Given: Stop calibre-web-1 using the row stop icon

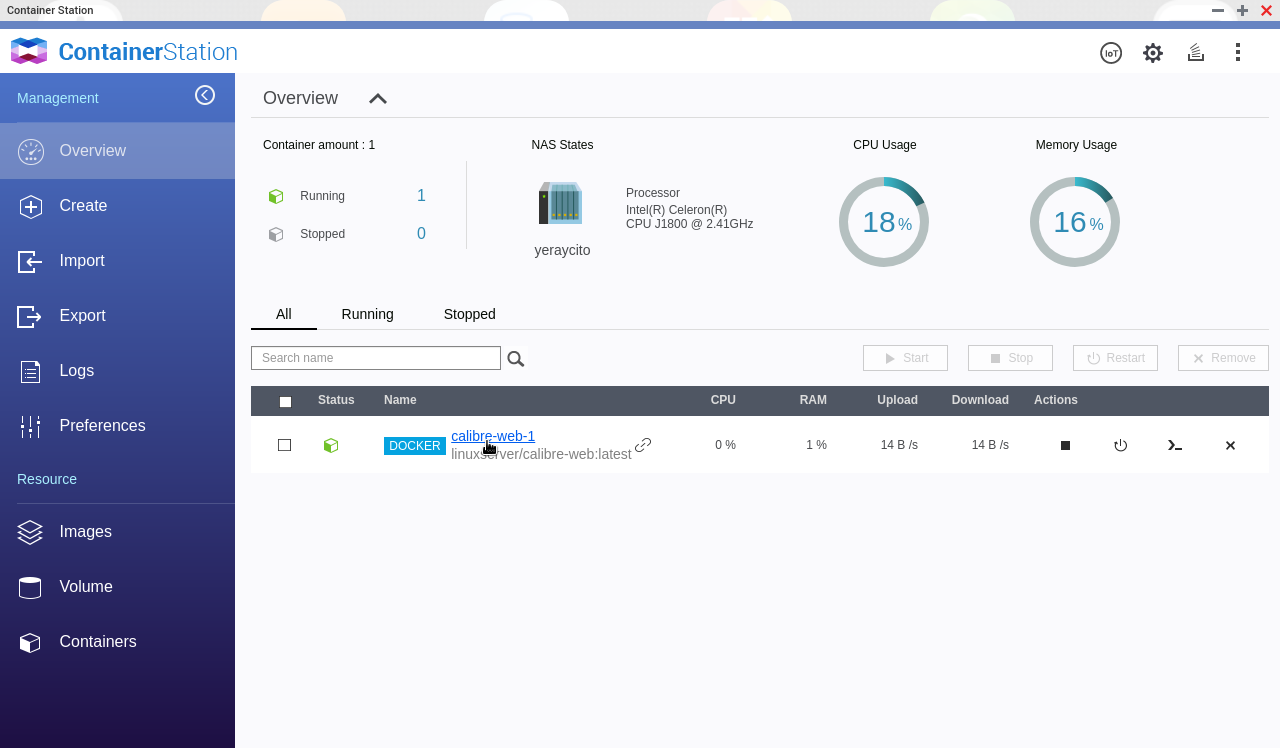Looking at the screenshot, I should (1065, 445).
